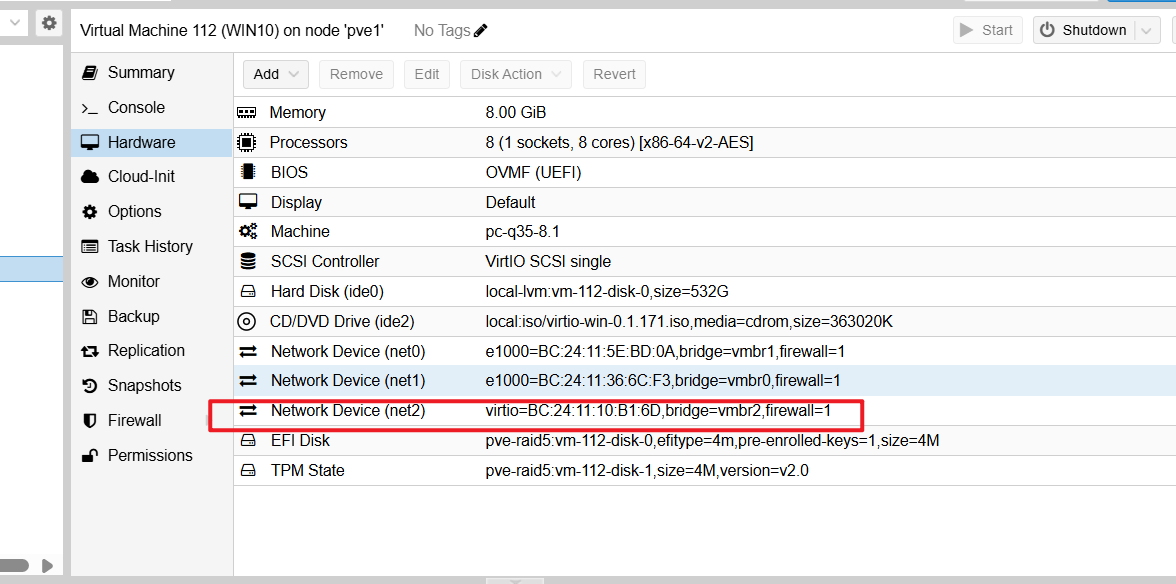This screenshot has height=584, width=1176.
Task: Click the Processors CPU chip icon
Action: tap(246, 142)
